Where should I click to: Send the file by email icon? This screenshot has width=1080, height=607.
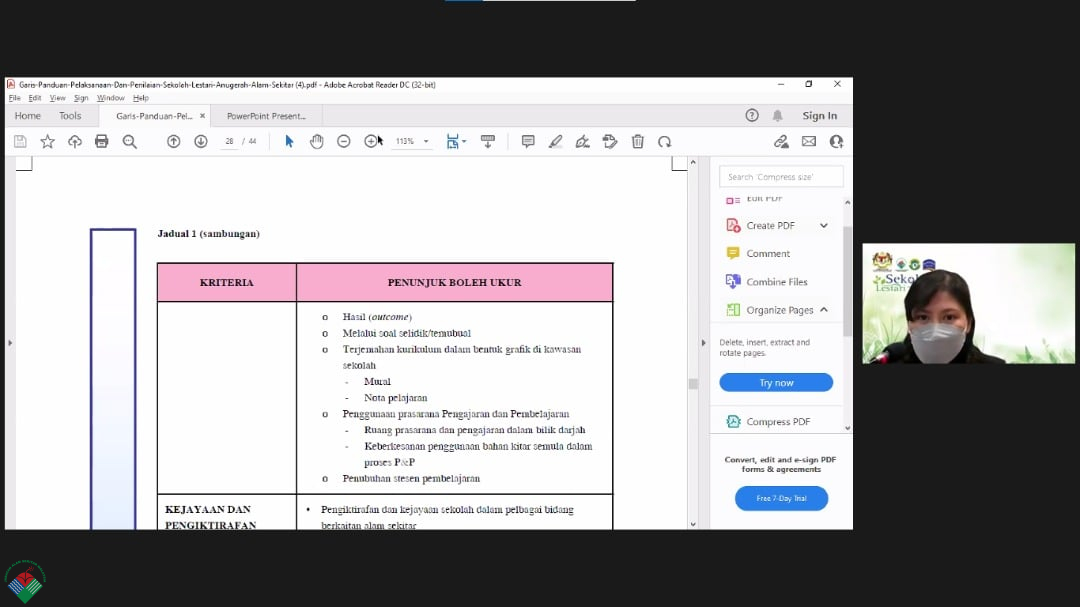809,141
